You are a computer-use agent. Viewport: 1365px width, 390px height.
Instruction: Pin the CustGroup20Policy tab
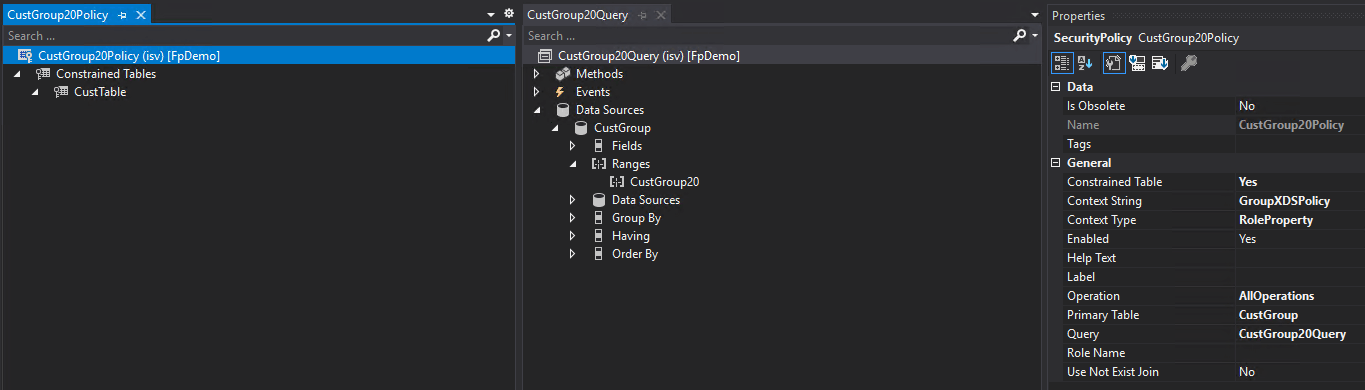tap(122, 16)
